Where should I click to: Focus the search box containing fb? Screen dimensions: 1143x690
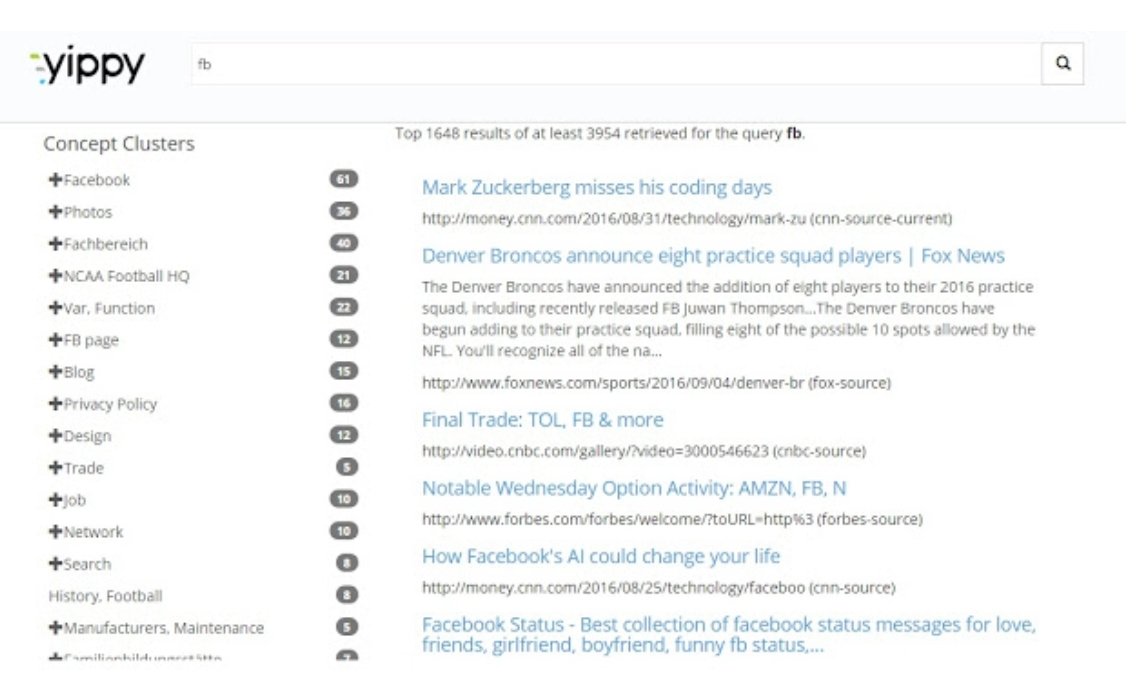coord(616,63)
